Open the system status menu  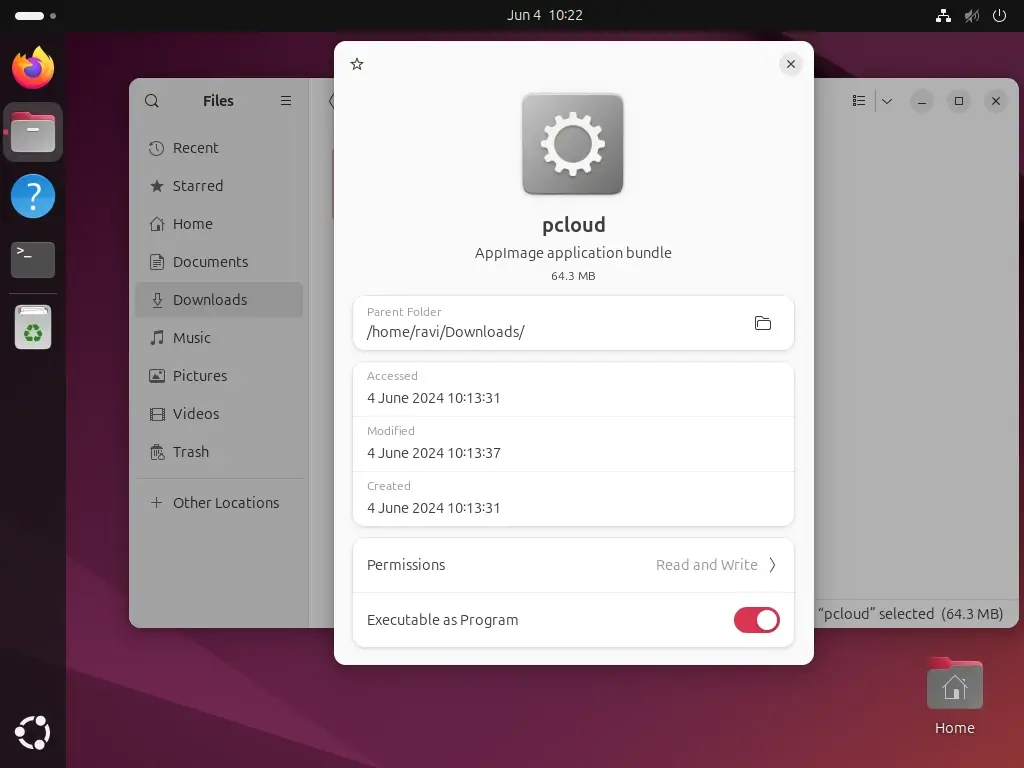click(971, 15)
